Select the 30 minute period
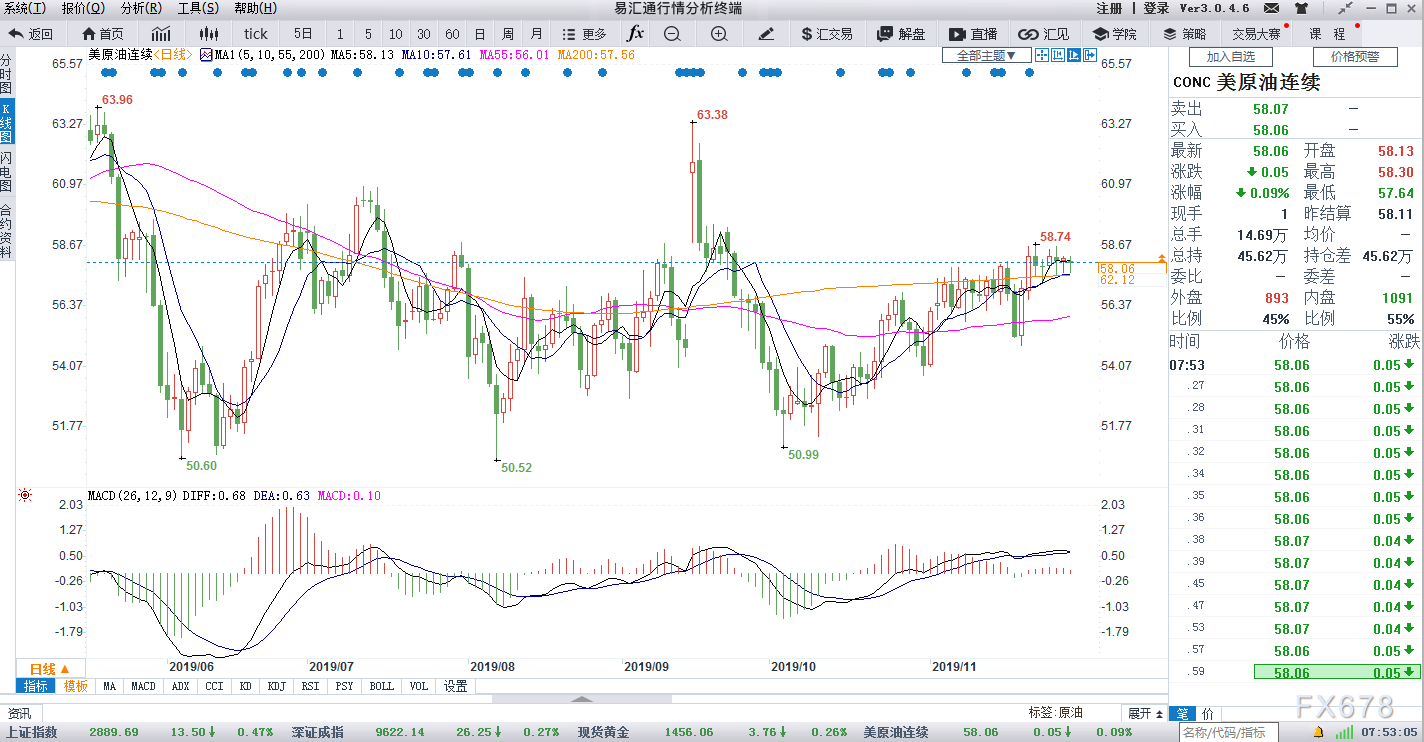The height and width of the screenshot is (742, 1424). (x=424, y=34)
